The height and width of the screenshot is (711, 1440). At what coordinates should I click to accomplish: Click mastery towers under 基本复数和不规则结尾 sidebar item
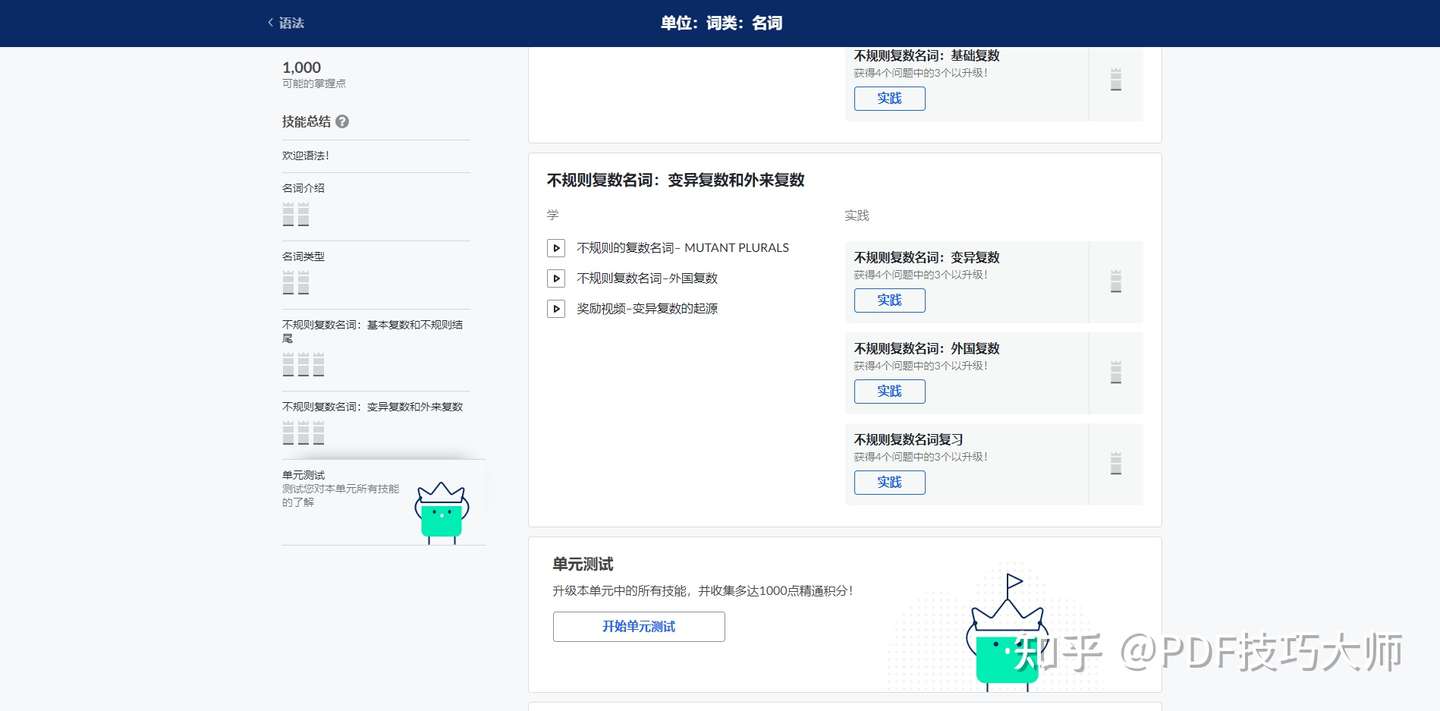pos(303,364)
